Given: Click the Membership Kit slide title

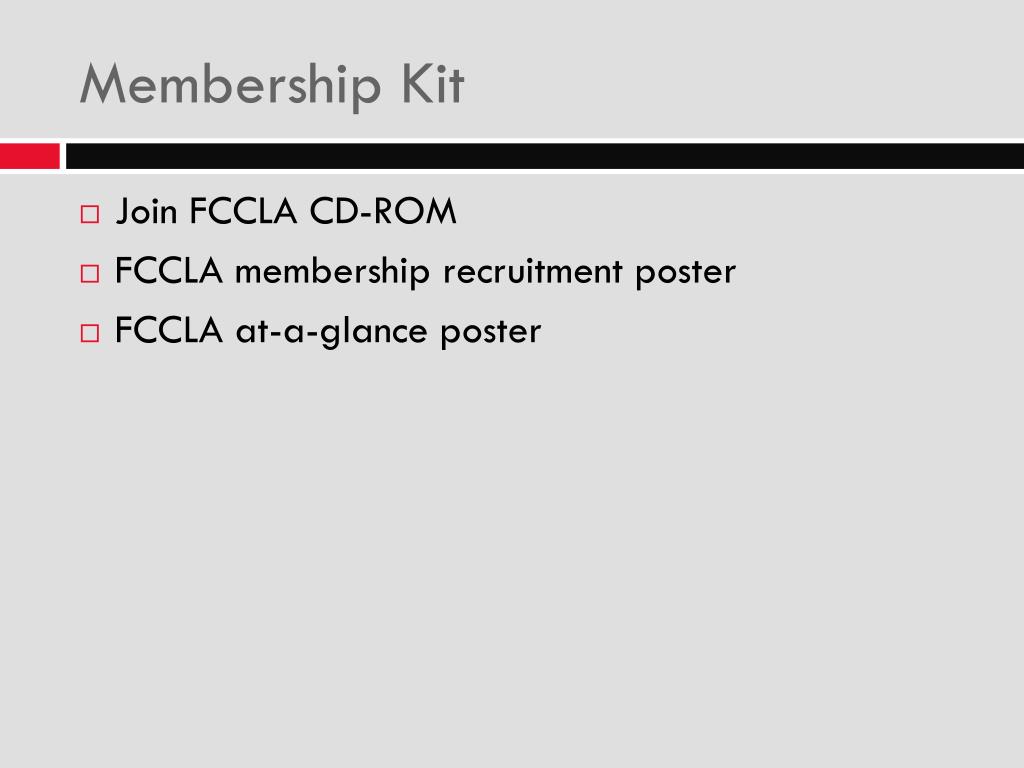Looking at the screenshot, I should (x=272, y=86).
